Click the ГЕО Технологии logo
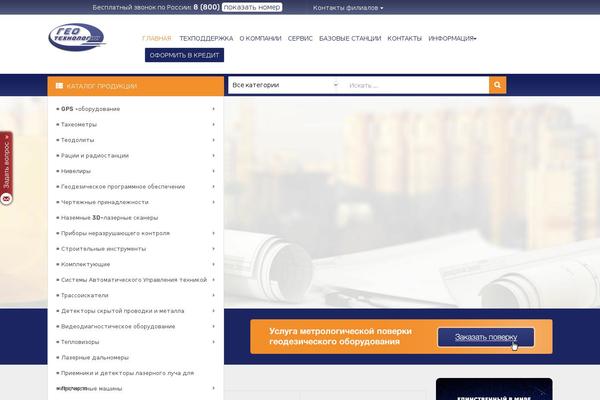The width and height of the screenshot is (600, 400). click(77, 37)
